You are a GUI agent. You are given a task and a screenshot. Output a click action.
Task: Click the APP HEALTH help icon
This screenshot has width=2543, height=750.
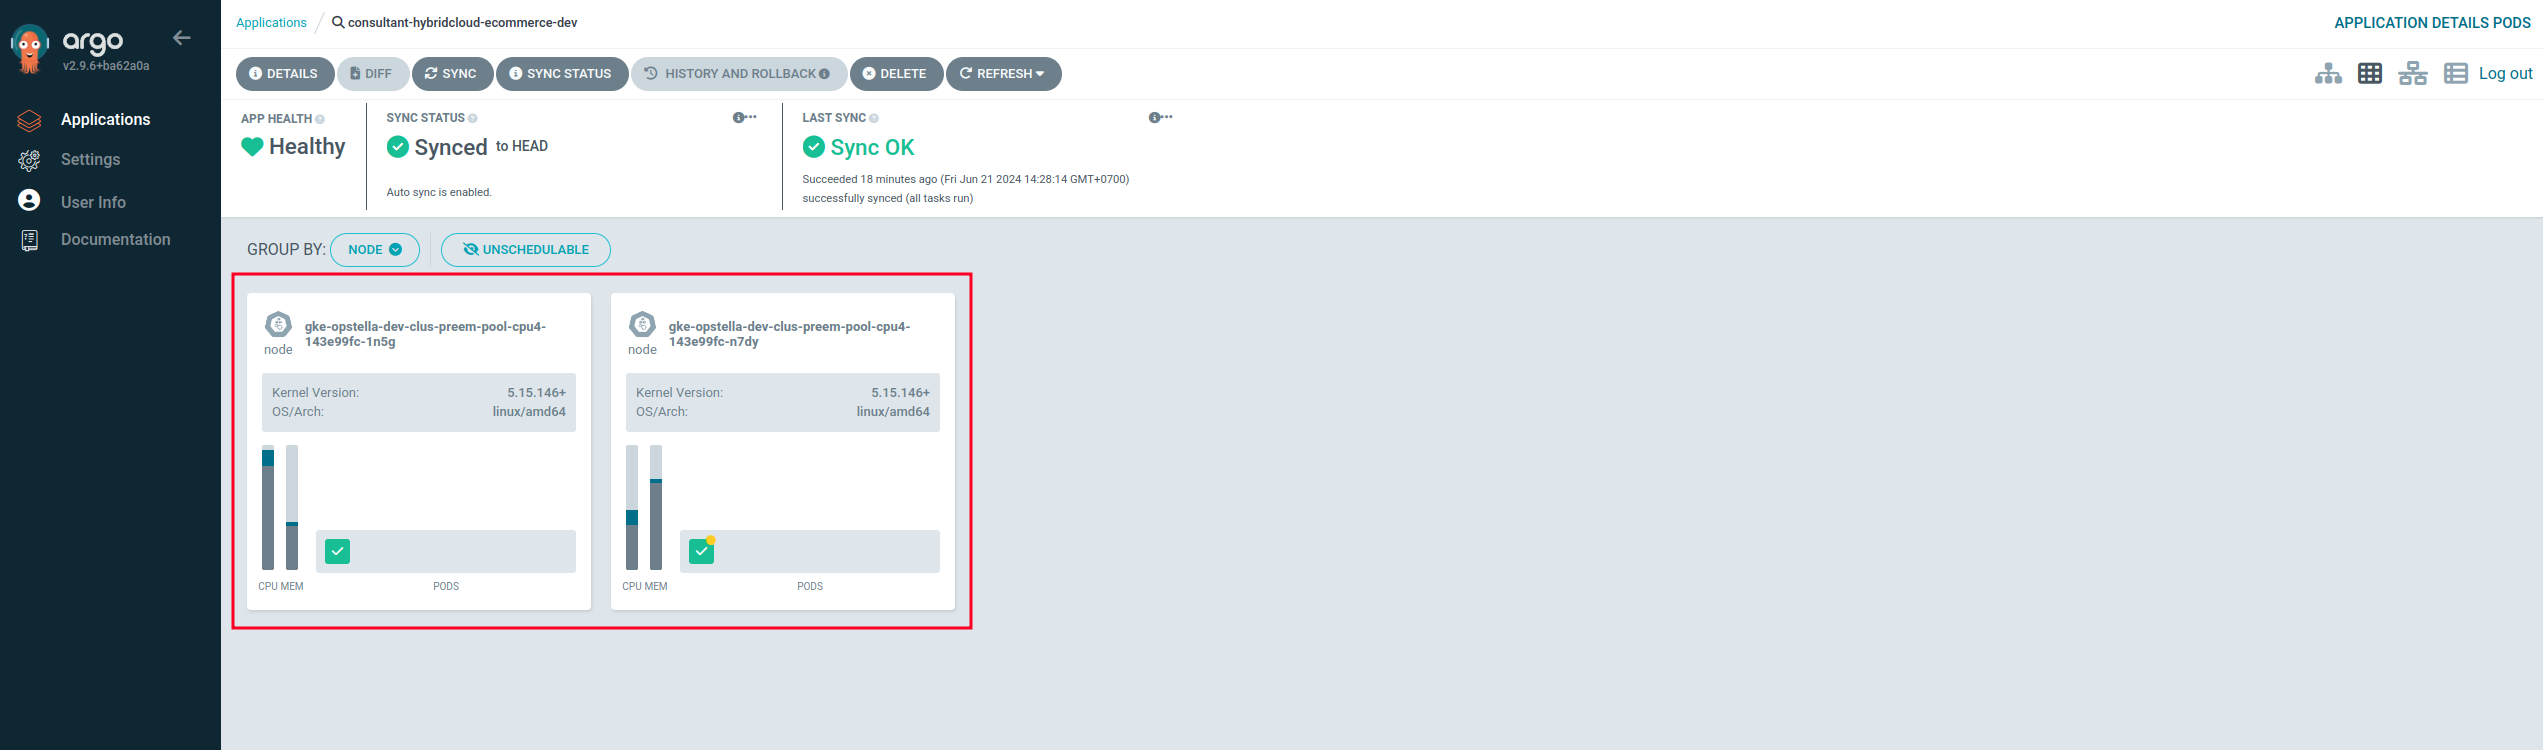coord(320,119)
